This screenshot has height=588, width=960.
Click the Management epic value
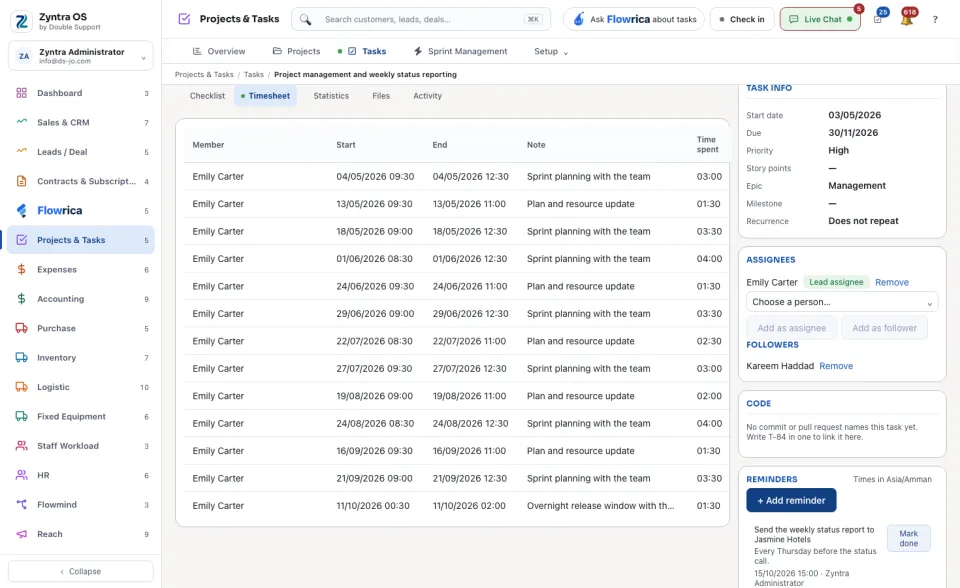[857, 186]
